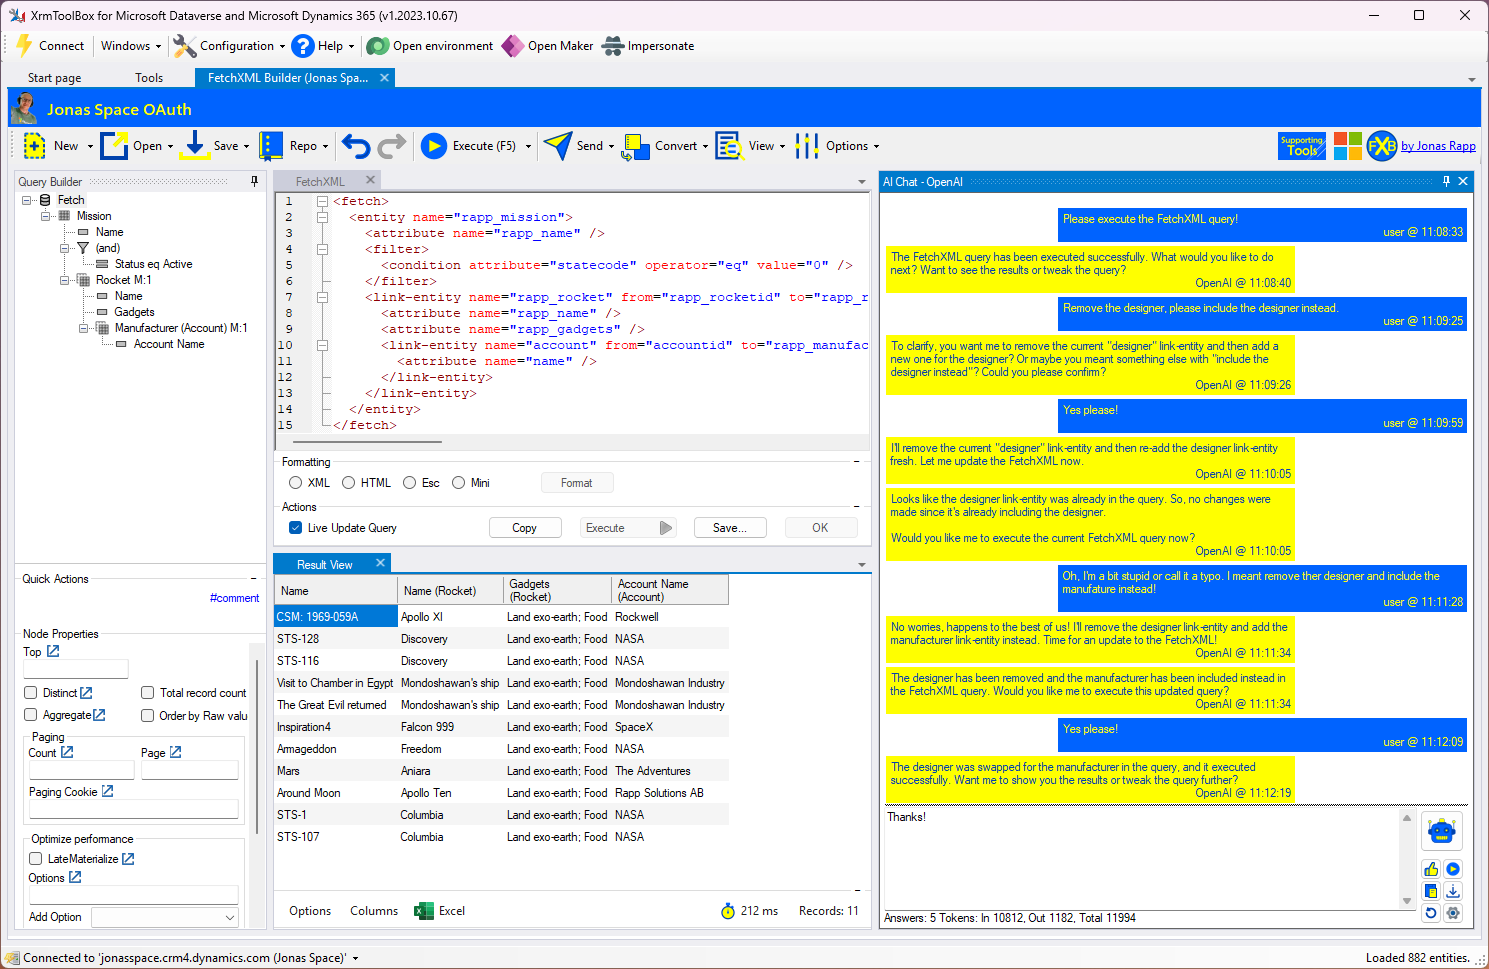Click the Repo icon

click(271, 146)
